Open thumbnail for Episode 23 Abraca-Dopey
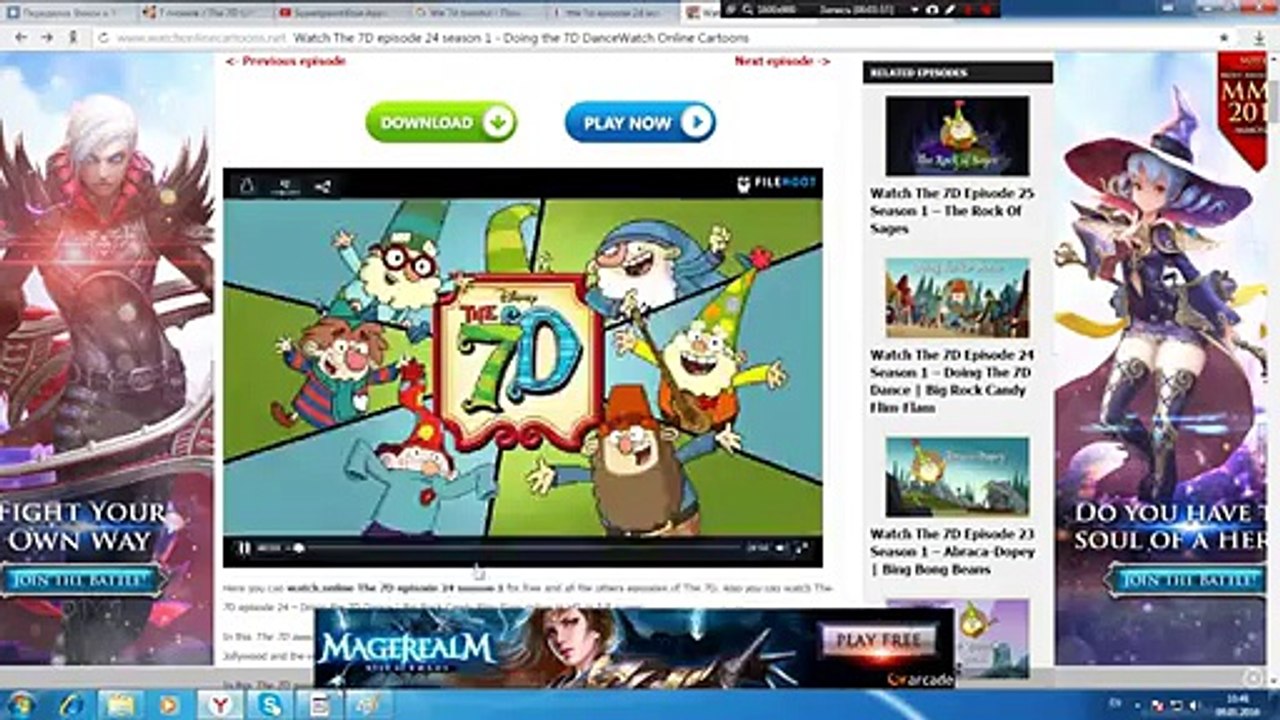Screen dimensions: 1280x720 (957, 477)
